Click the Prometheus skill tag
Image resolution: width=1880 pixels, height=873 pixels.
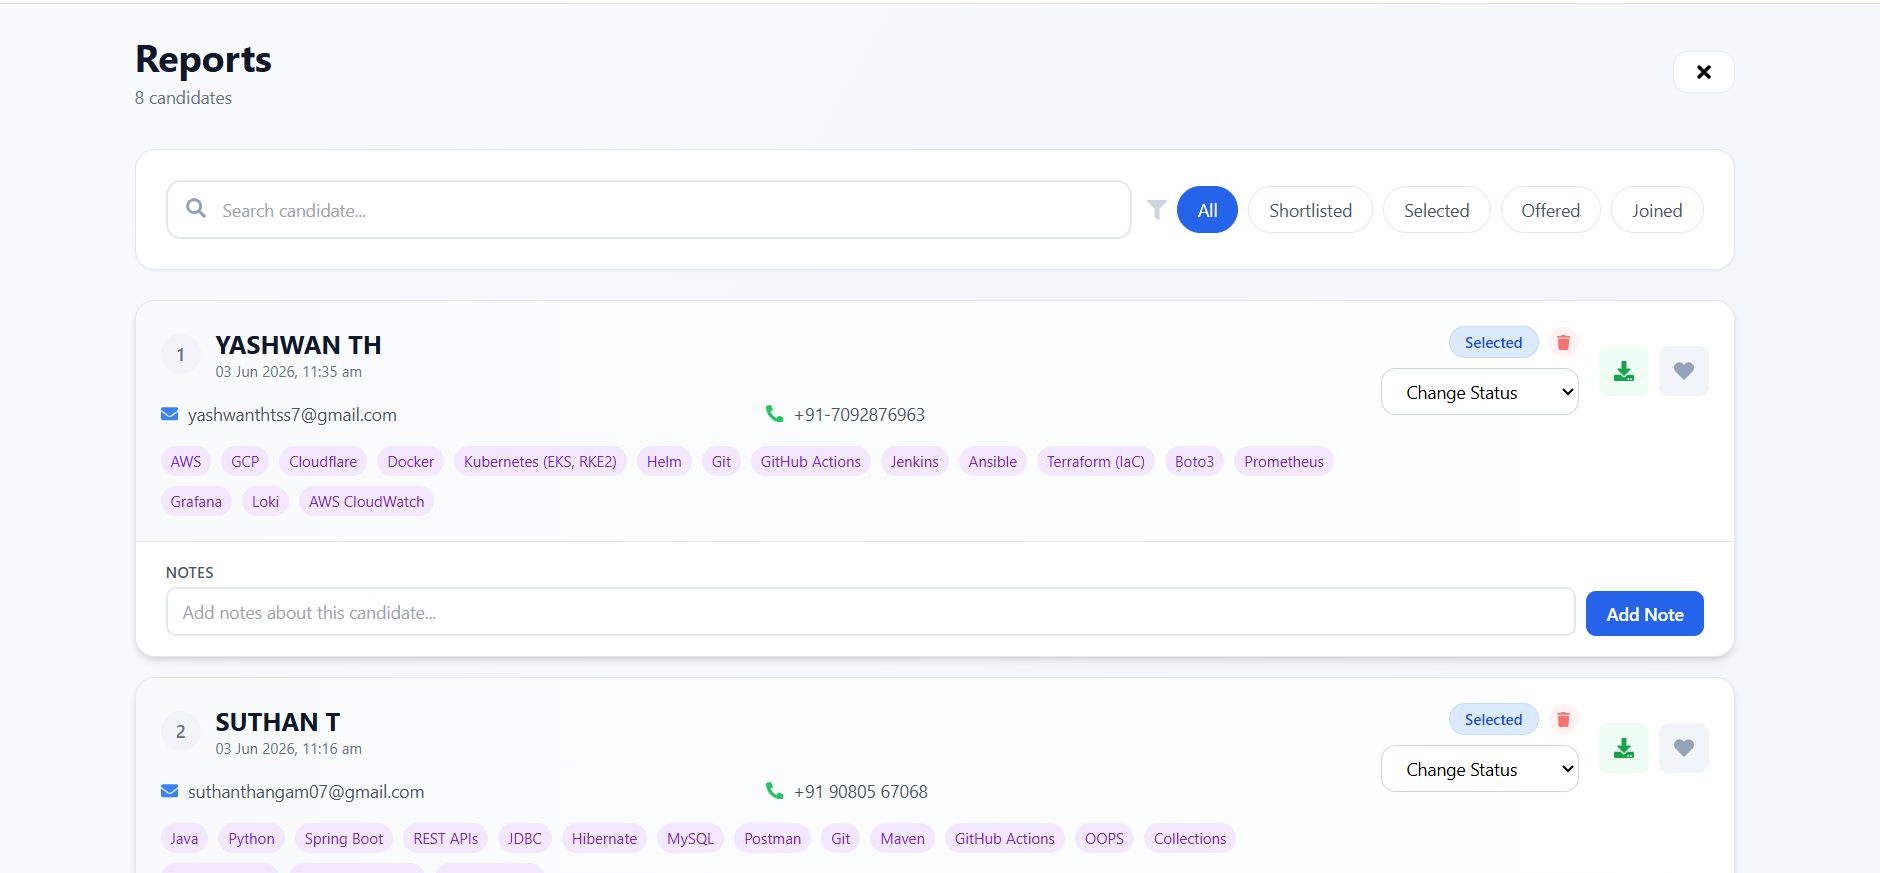[x=1284, y=462]
